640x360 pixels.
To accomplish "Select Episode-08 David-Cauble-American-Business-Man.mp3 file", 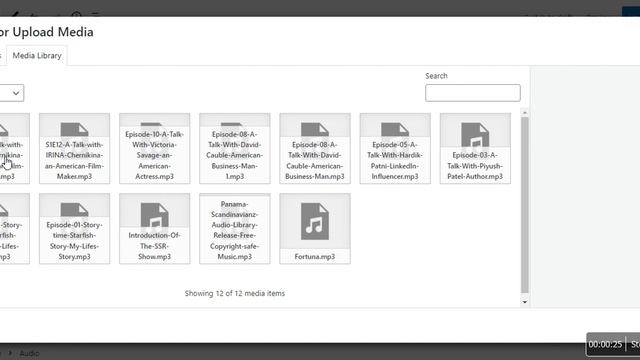I will click(315, 149).
